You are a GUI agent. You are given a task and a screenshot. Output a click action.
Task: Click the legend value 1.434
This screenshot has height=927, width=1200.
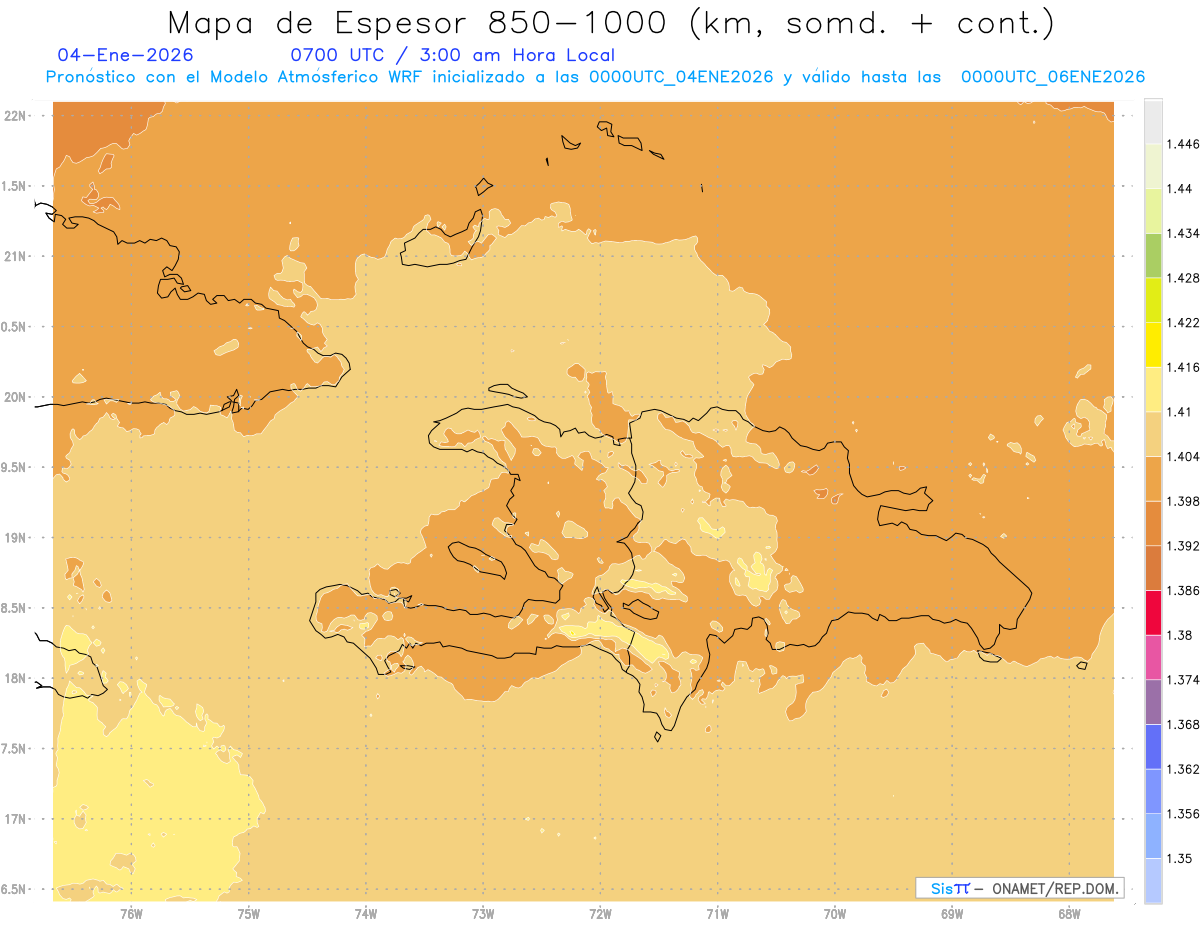(1184, 233)
